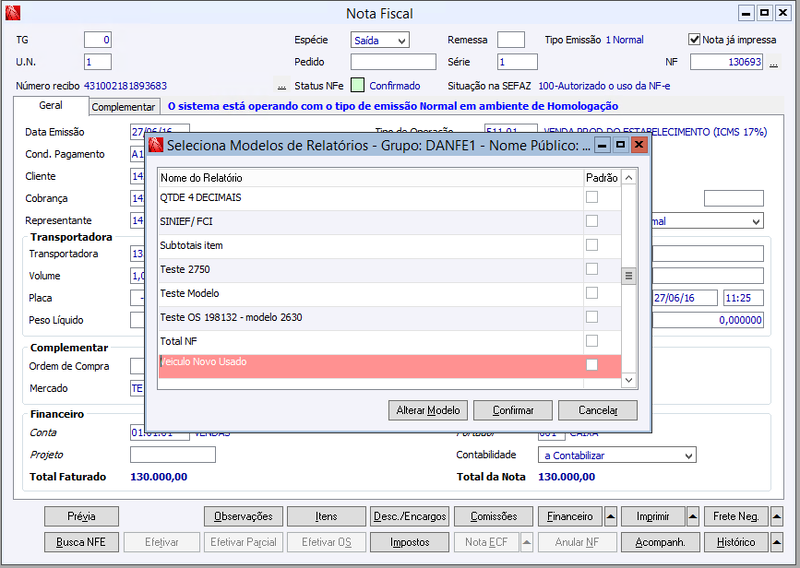Switch to the Geral tab
This screenshot has height=568, width=800.
coord(51,106)
